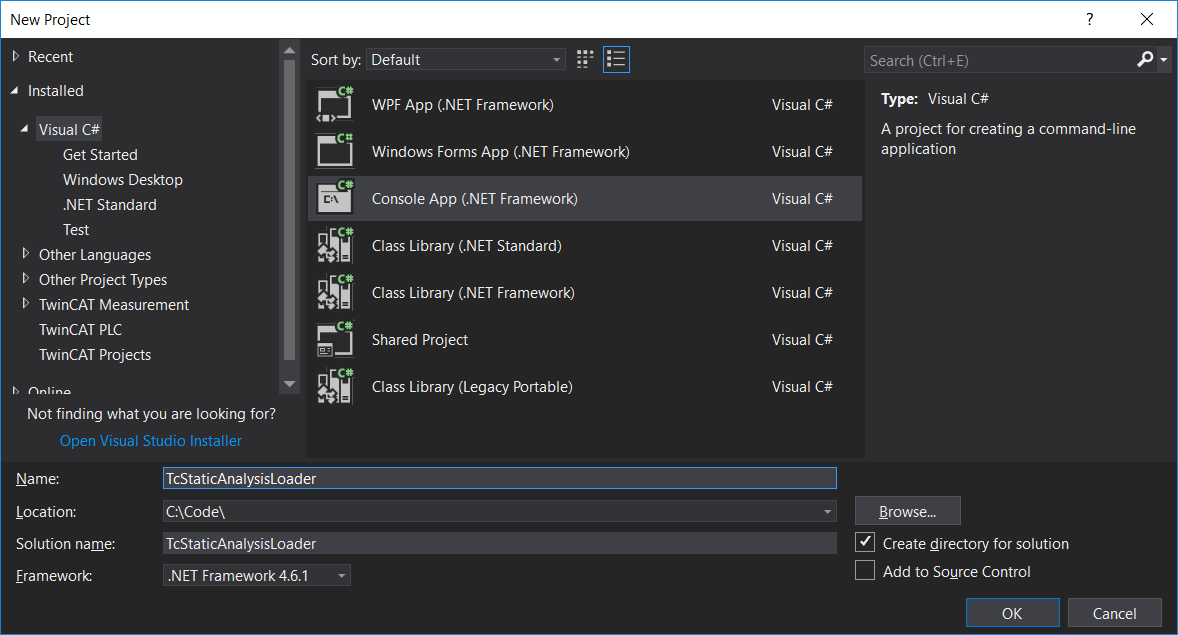Click the search magnifier icon
The width and height of the screenshot is (1178, 635).
(1145, 59)
